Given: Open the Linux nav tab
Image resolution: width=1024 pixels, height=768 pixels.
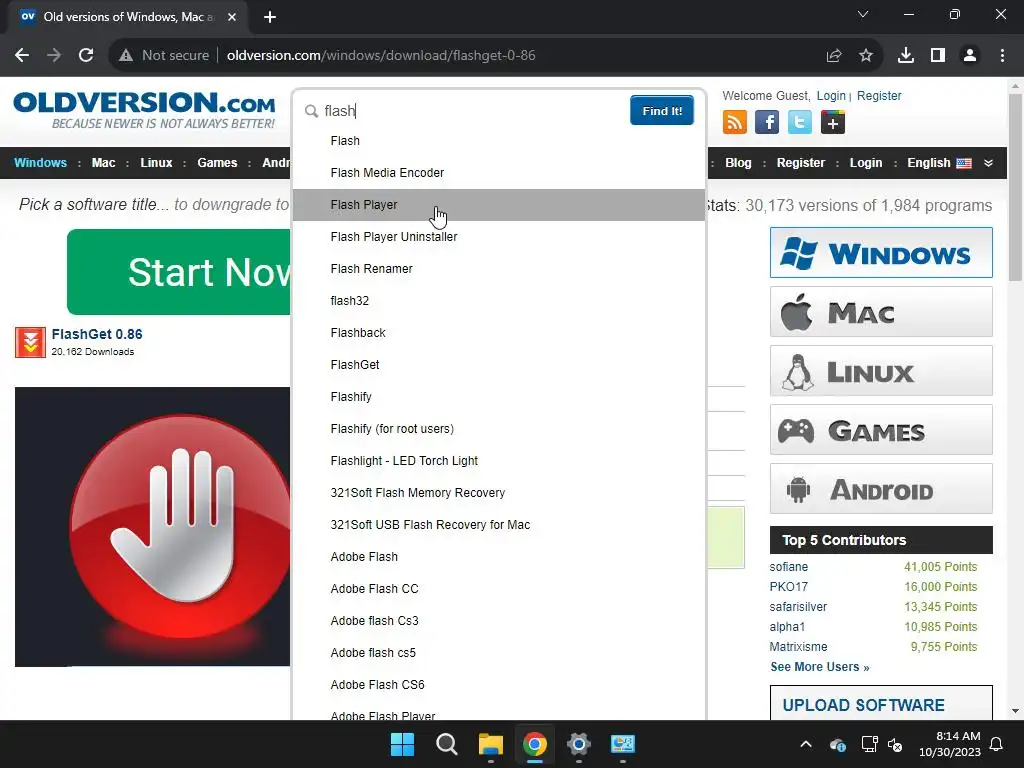Looking at the screenshot, I should click(156, 163).
